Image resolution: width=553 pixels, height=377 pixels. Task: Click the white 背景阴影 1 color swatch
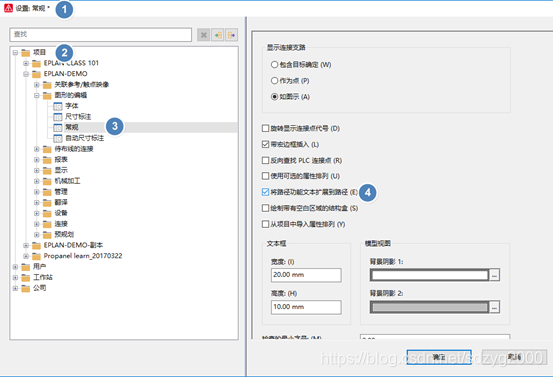coord(430,275)
